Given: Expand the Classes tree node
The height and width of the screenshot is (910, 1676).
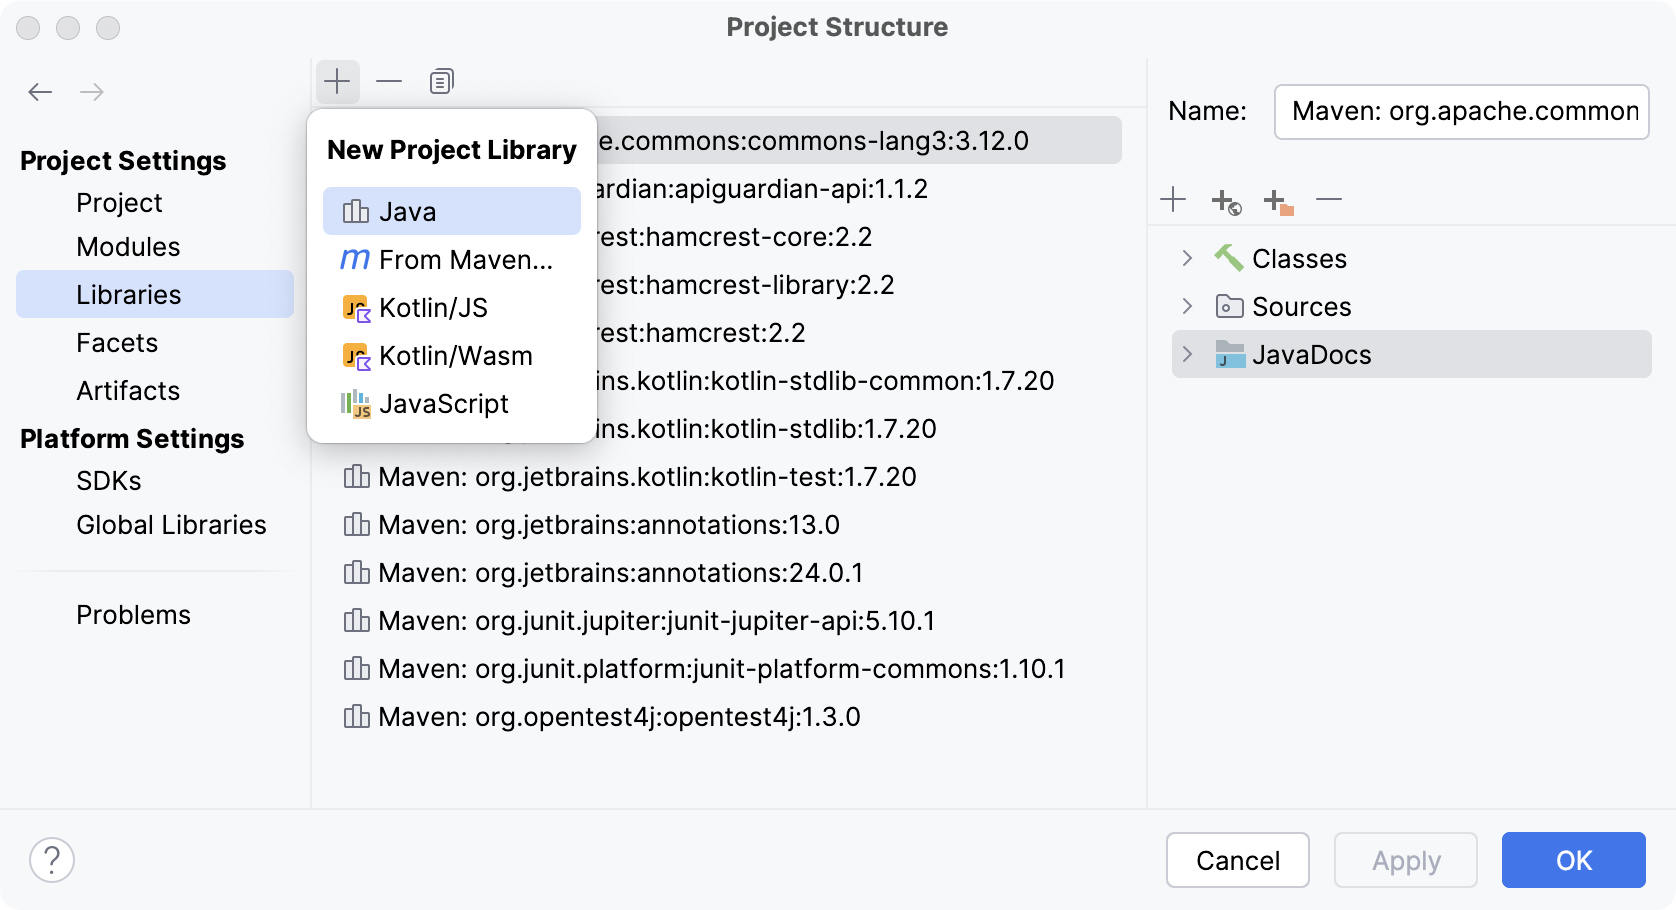Looking at the screenshot, I should pyautogui.click(x=1187, y=258).
